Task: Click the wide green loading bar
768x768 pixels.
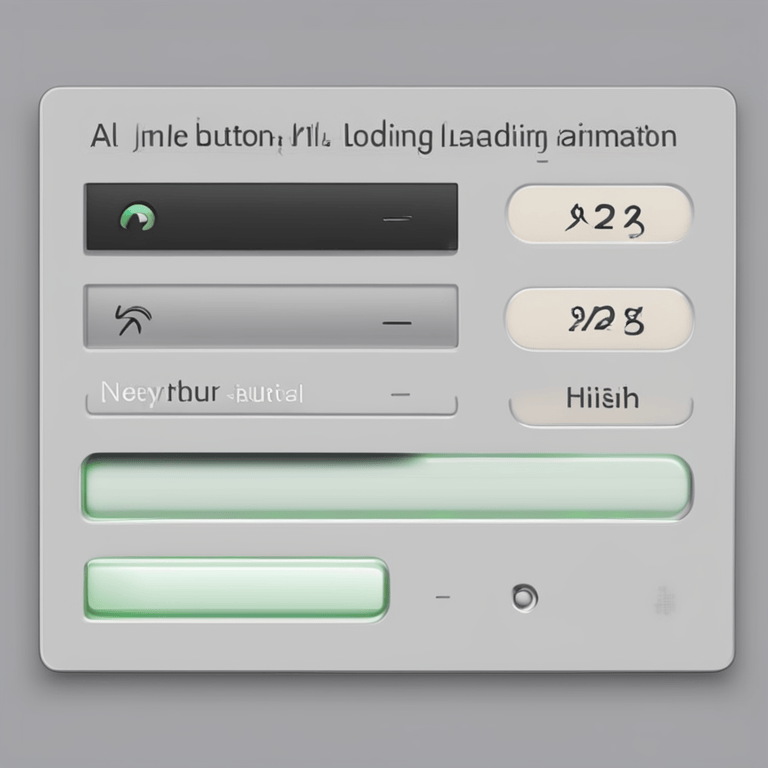Action: coord(387,486)
